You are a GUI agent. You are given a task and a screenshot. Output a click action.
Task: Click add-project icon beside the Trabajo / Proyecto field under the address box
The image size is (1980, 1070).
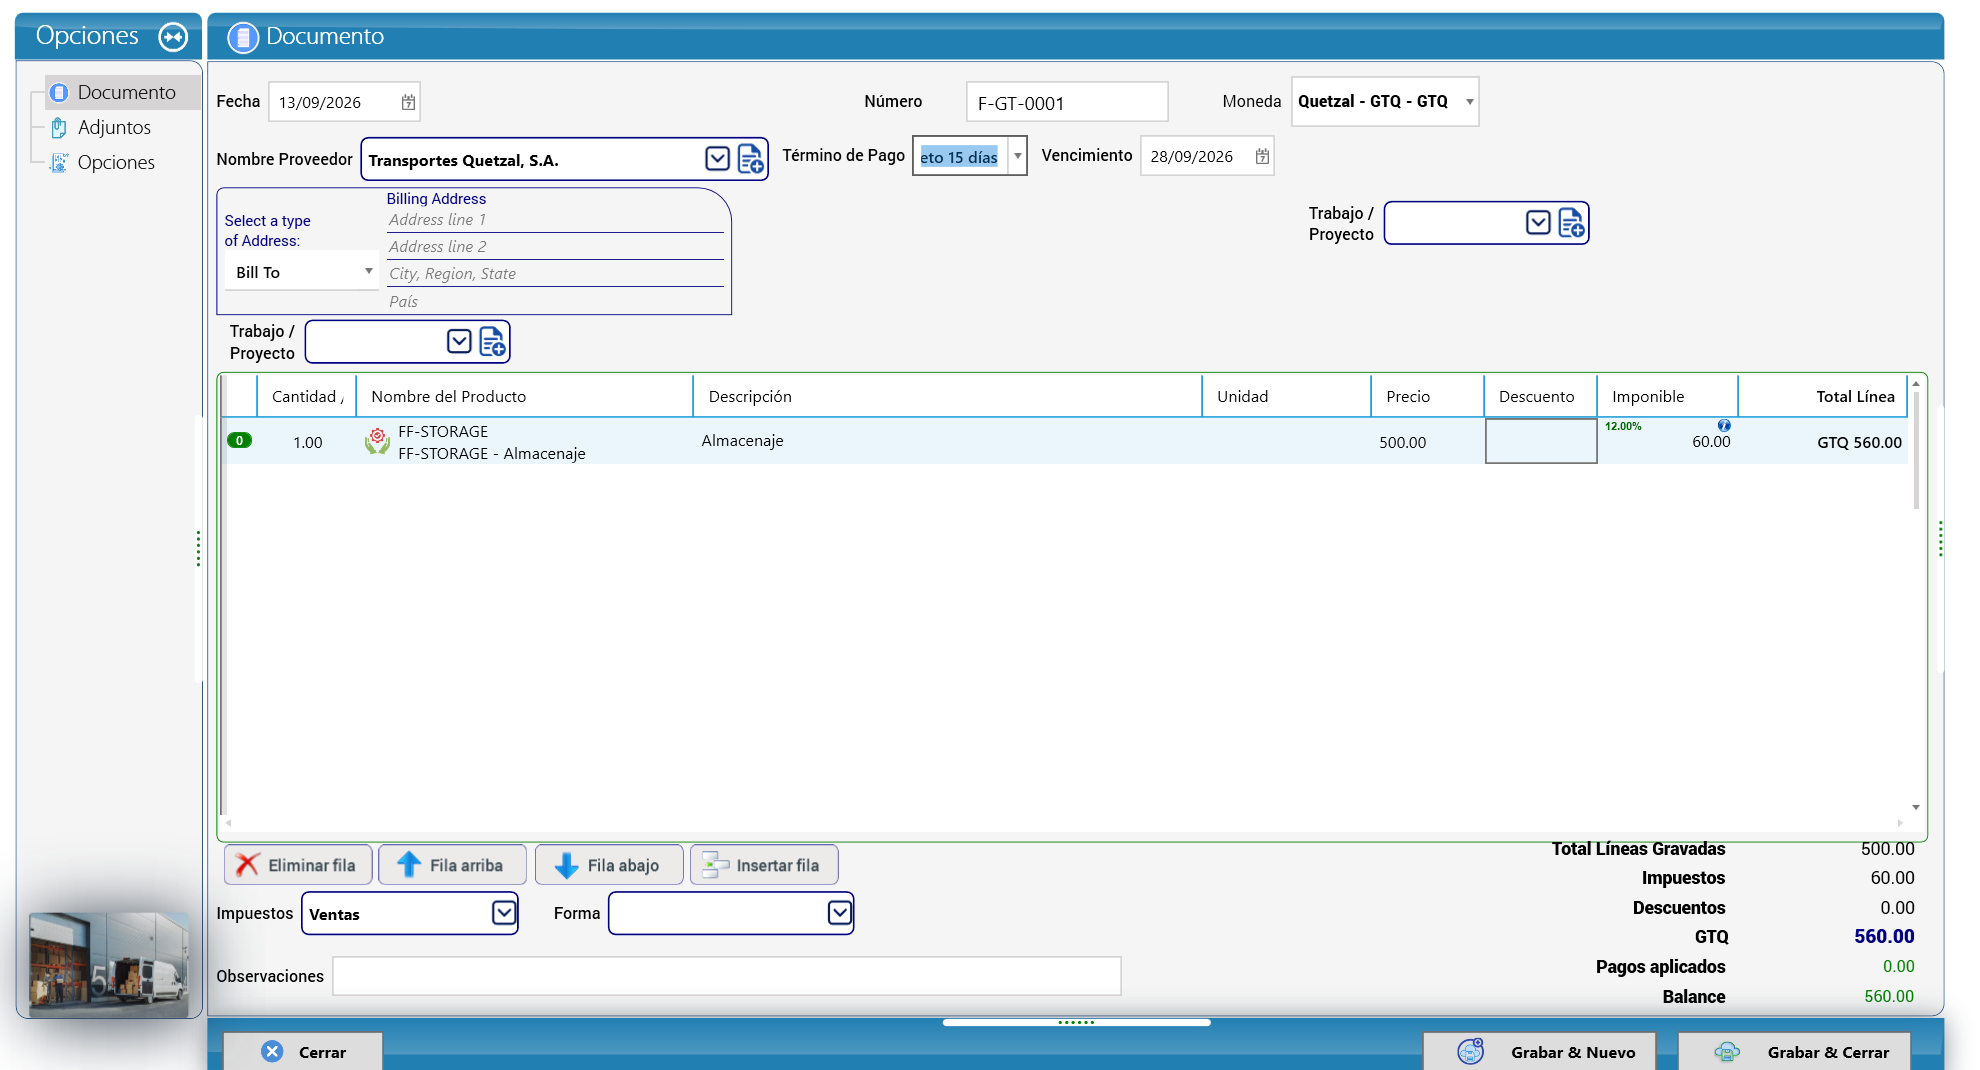tap(492, 342)
